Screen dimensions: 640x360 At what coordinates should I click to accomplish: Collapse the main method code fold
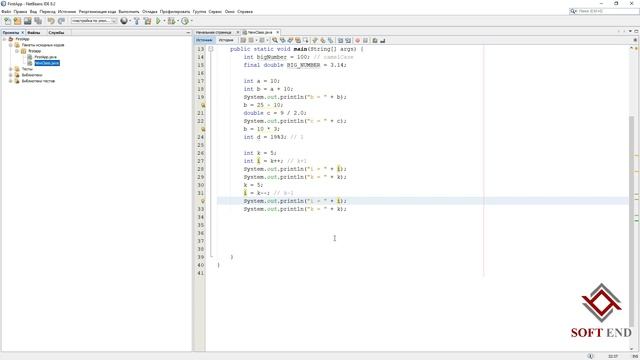pos(211,49)
